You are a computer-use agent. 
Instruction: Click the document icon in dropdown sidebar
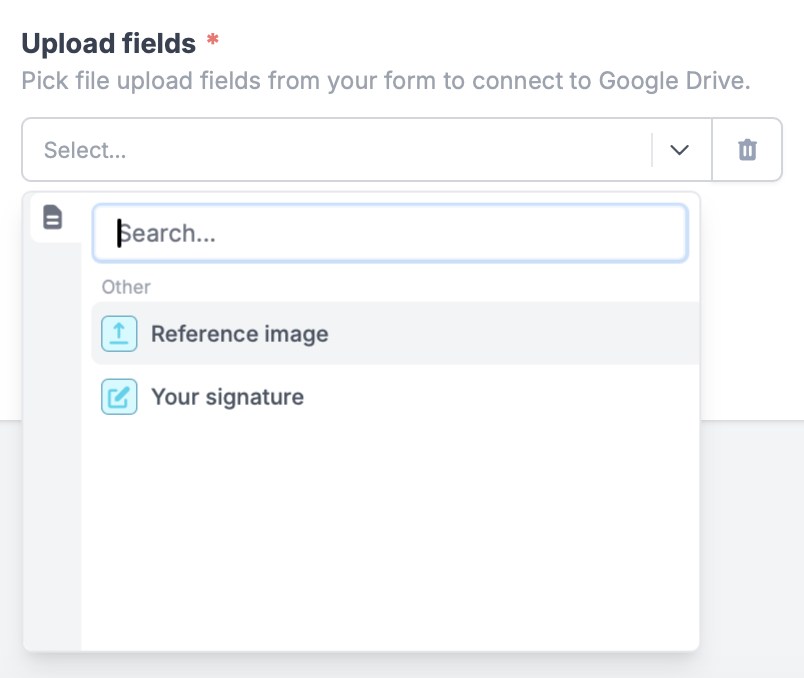click(x=53, y=218)
